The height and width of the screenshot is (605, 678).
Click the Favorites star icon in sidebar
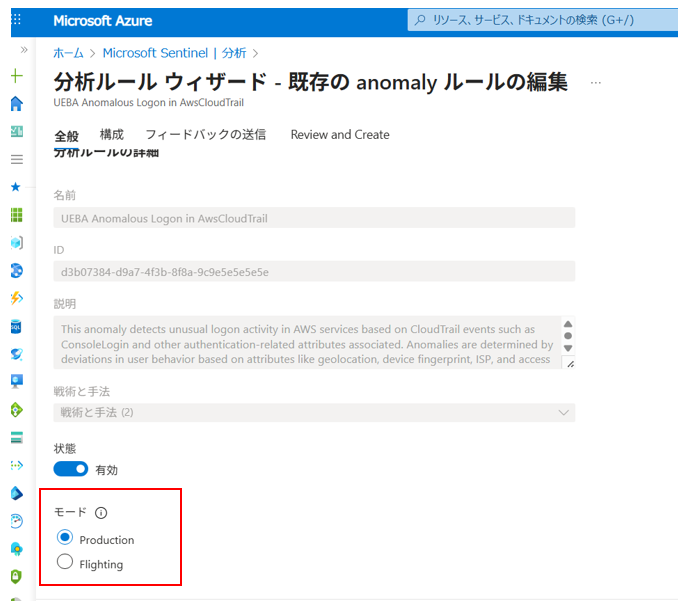click(16, 187)
